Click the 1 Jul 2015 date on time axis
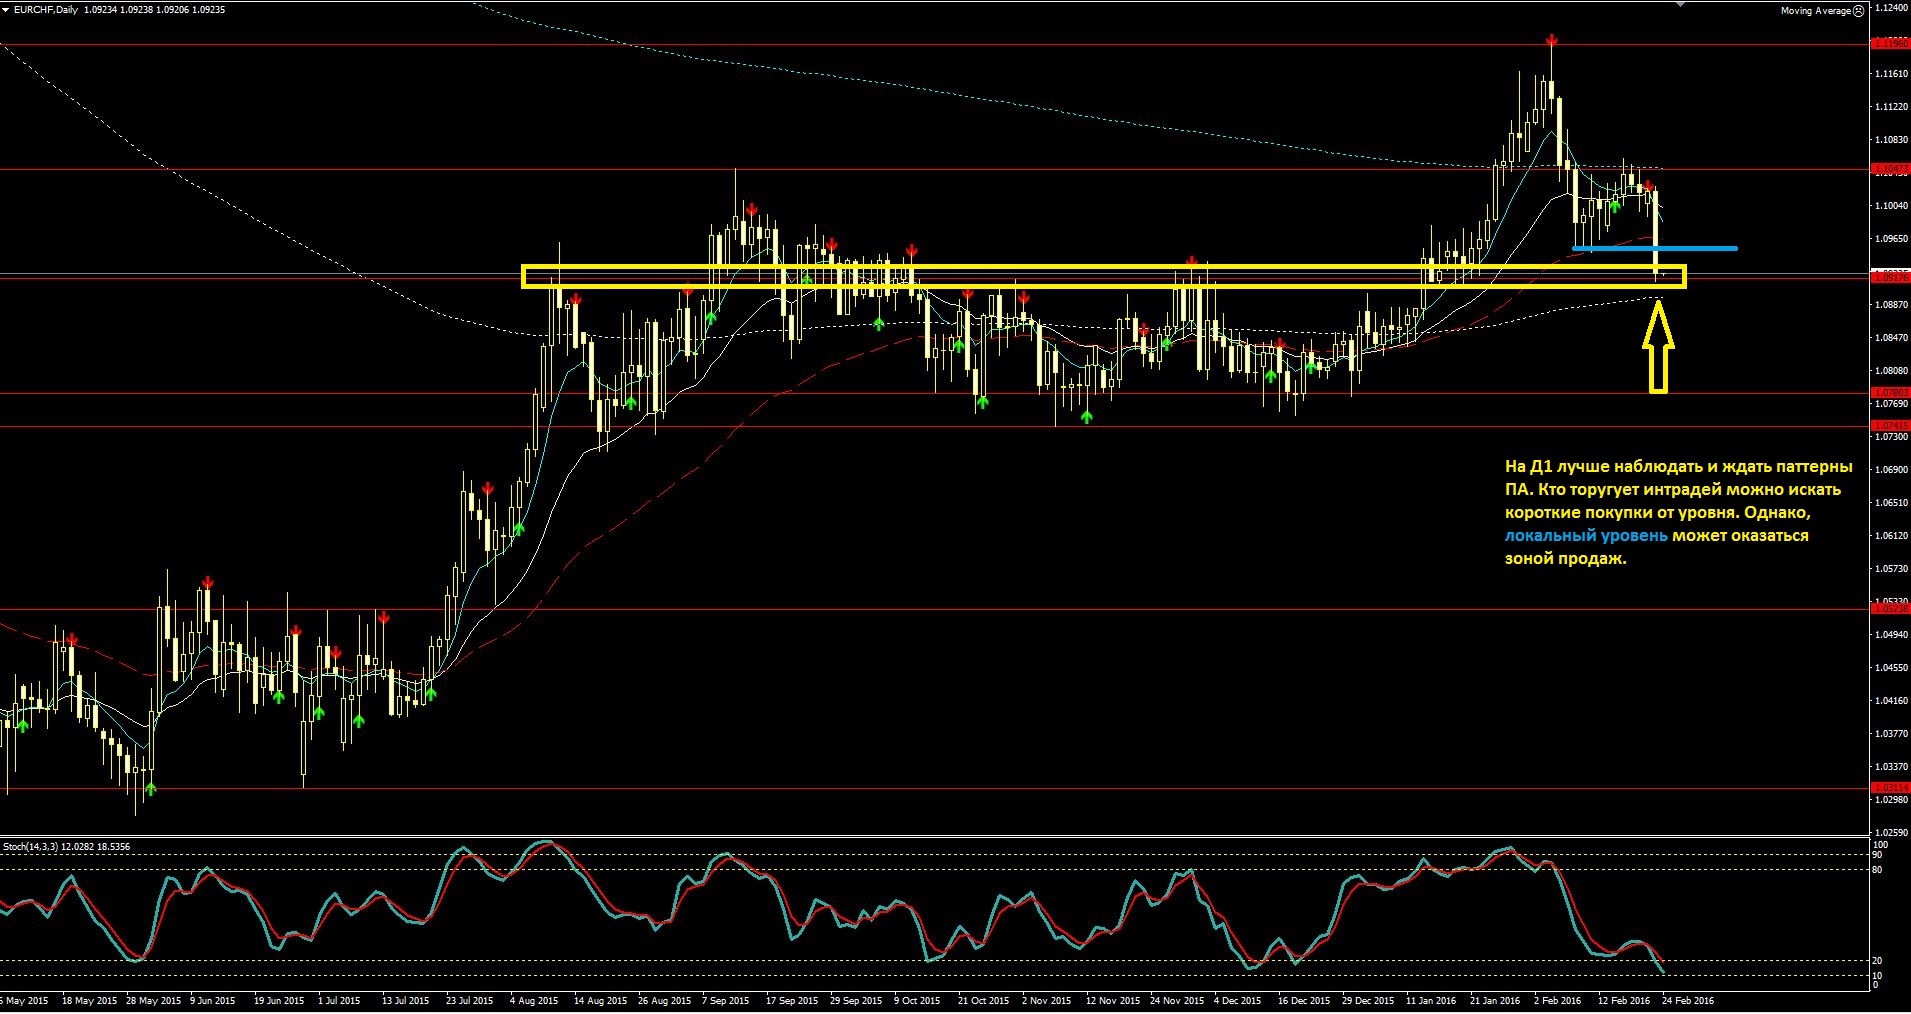This screenshot has height=1014, width=1911. (x=339, y=1001)
